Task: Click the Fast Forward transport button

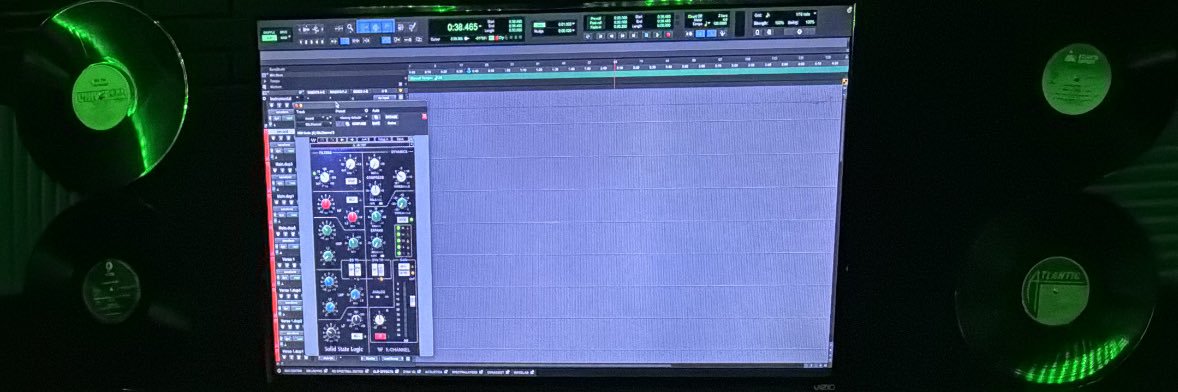Action: pos(622,35)
